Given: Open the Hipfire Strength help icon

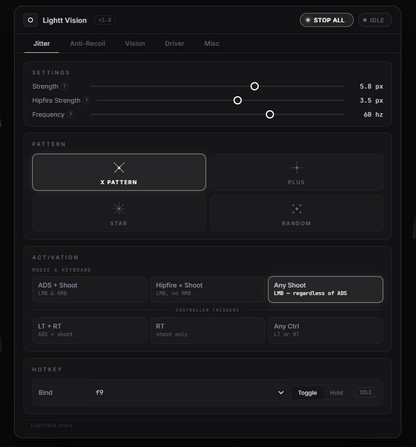Looking at the screenshot, I should 87,100.
